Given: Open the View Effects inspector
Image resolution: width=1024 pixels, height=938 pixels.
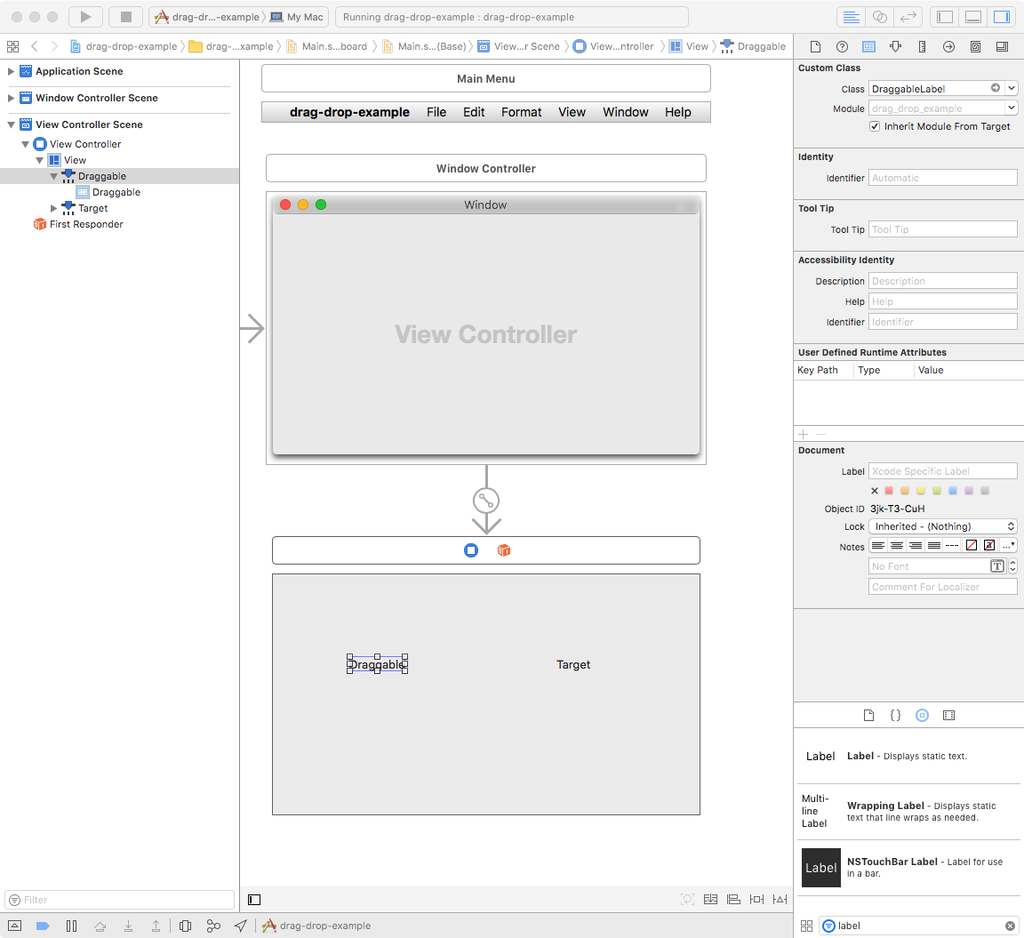Looking at the screenshot, I should coord(1002,46).
